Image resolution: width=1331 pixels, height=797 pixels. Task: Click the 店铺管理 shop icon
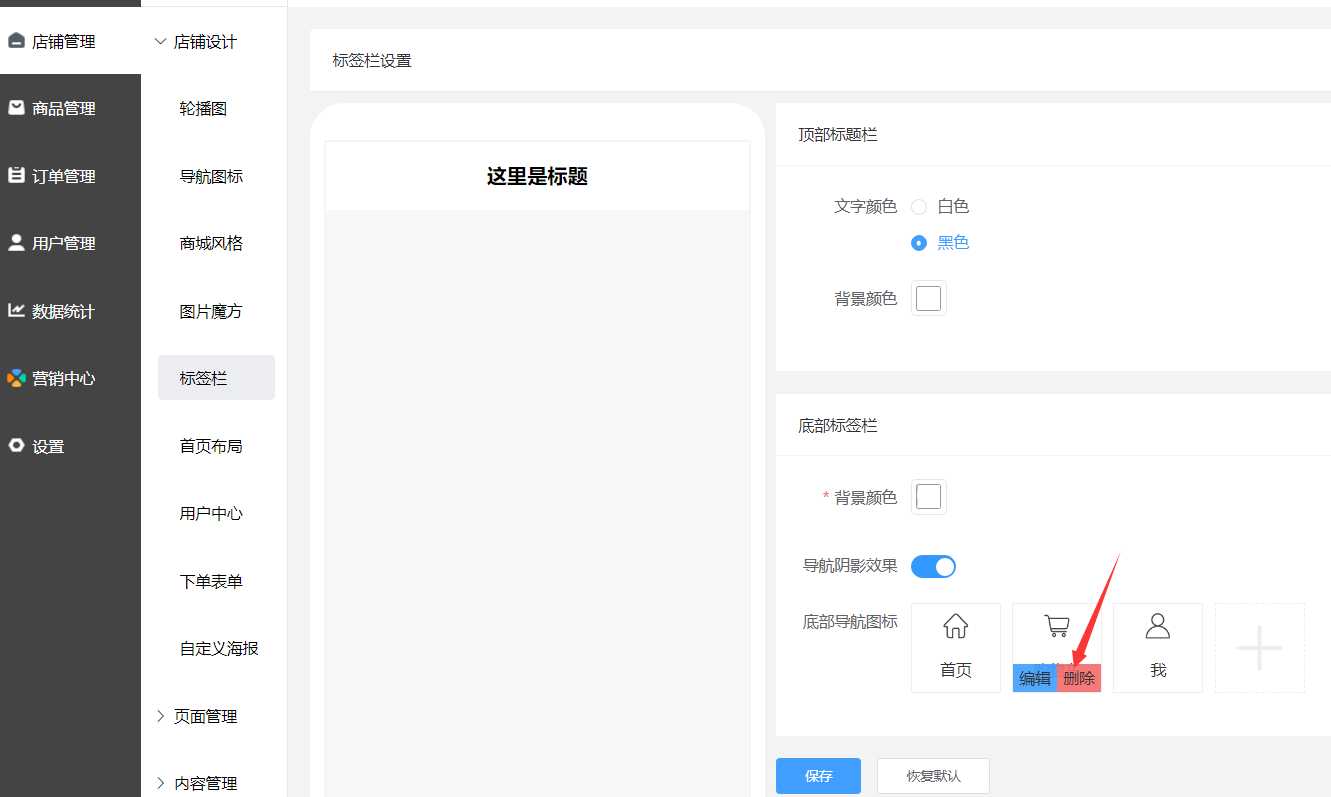coord(16,41)
